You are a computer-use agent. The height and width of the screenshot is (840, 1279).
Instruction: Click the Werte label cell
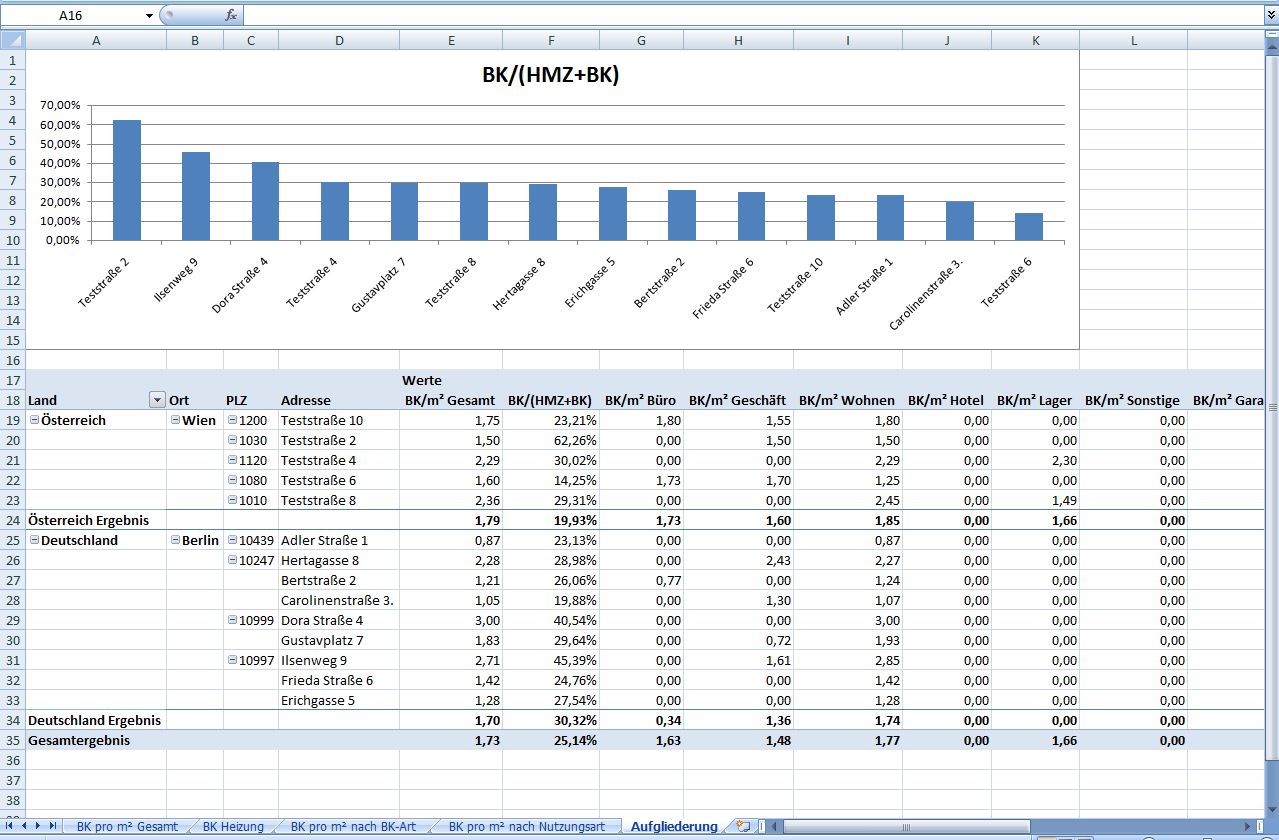pyautogui.click(x=451, y=380)
